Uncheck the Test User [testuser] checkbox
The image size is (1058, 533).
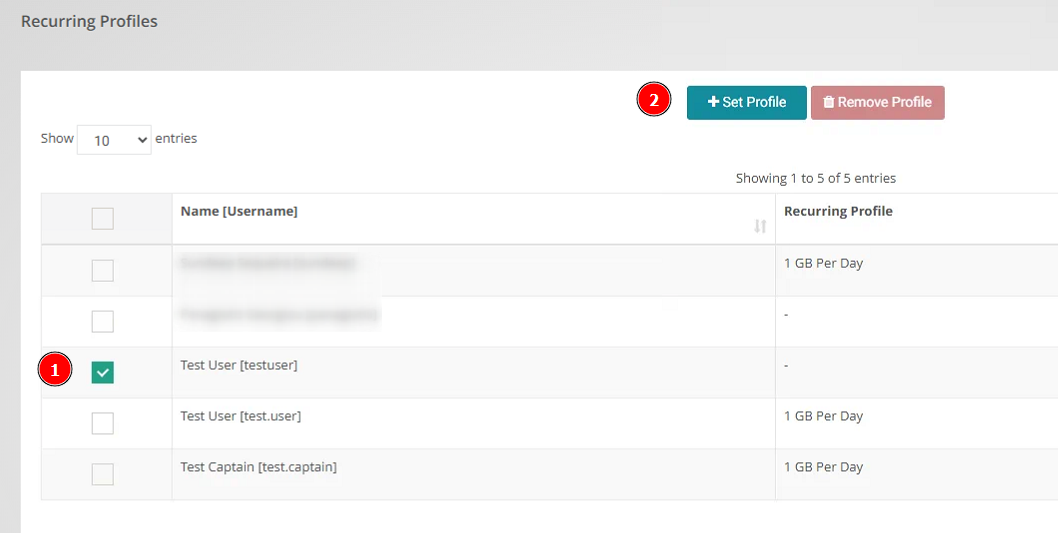(103, 372)
